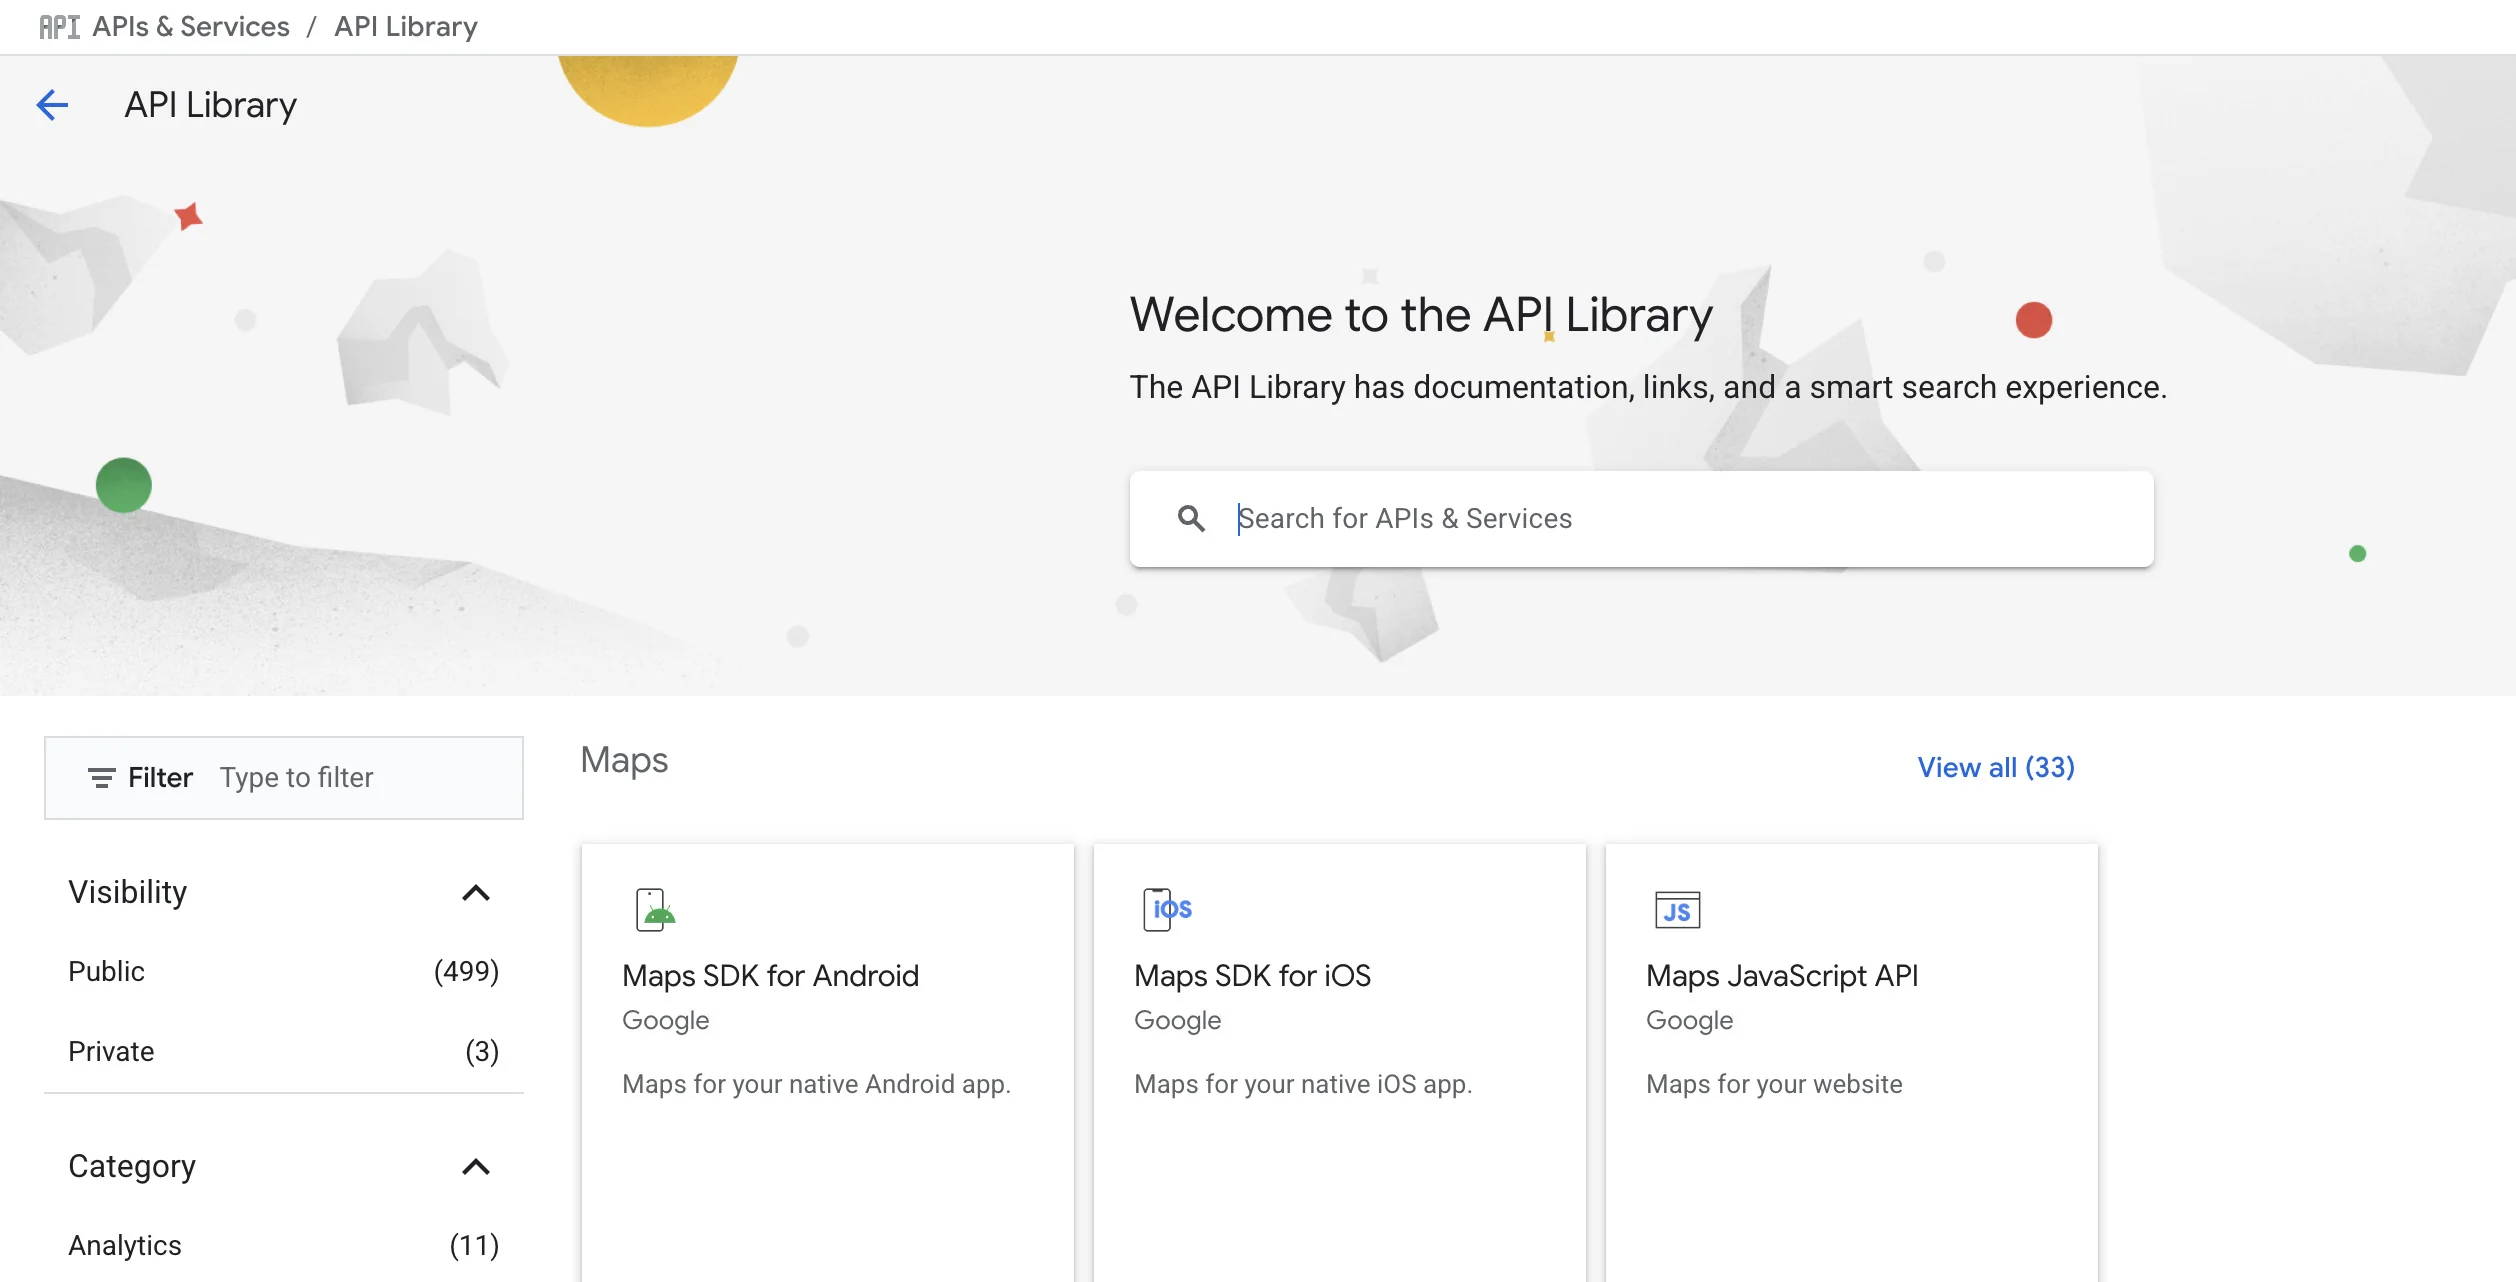Click 'Welcome to the API Library' heading

(x=1421, y=315)
